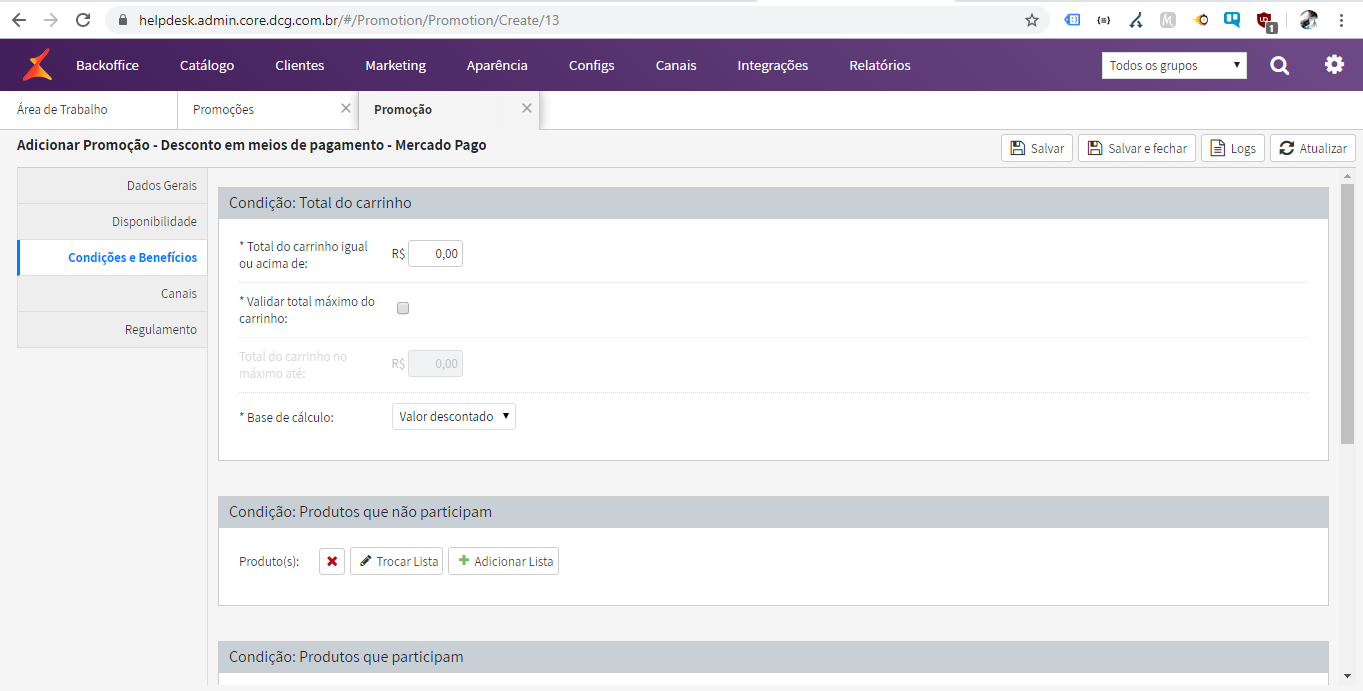
Task: Open settings gear in purple header
Action: click(x=1334, y=65)
